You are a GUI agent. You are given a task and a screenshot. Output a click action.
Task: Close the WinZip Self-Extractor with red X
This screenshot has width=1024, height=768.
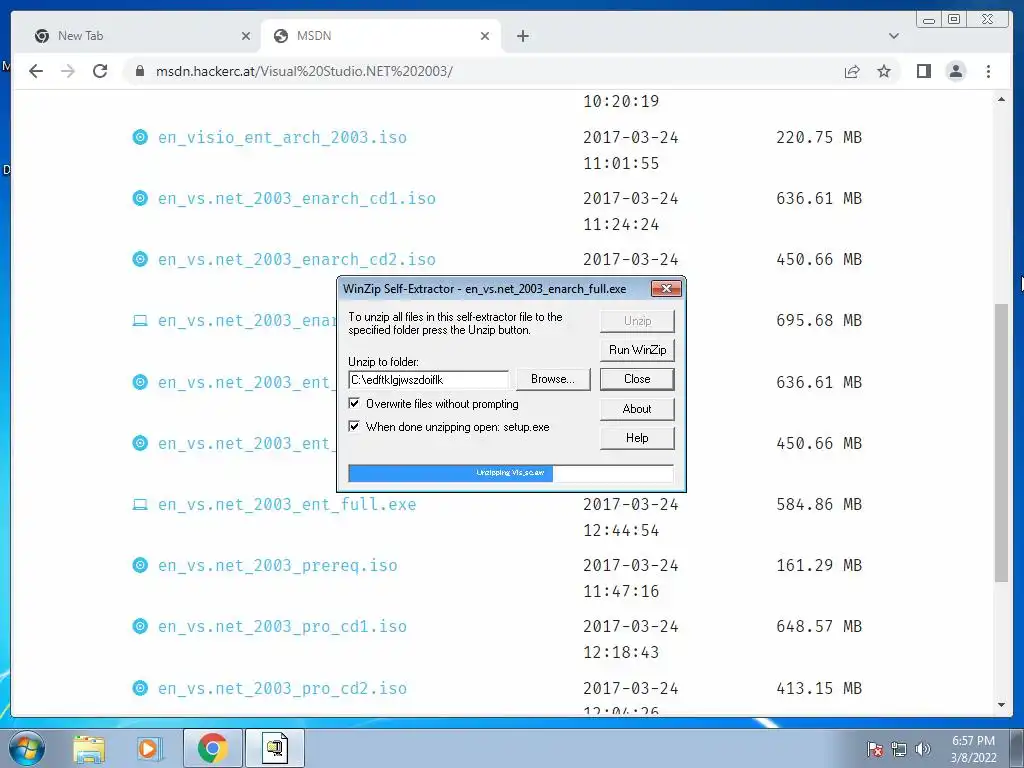point(666,288)
